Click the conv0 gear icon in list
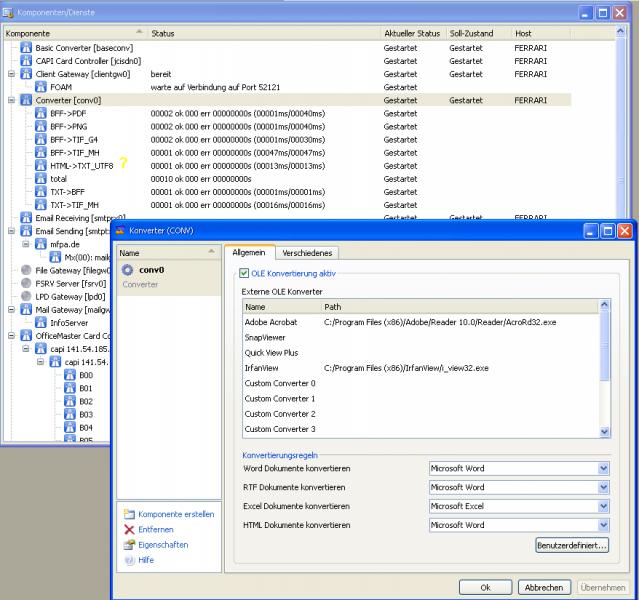Image resolution: width=639 pixels, height=600 pixels. [x=127, y=270]
